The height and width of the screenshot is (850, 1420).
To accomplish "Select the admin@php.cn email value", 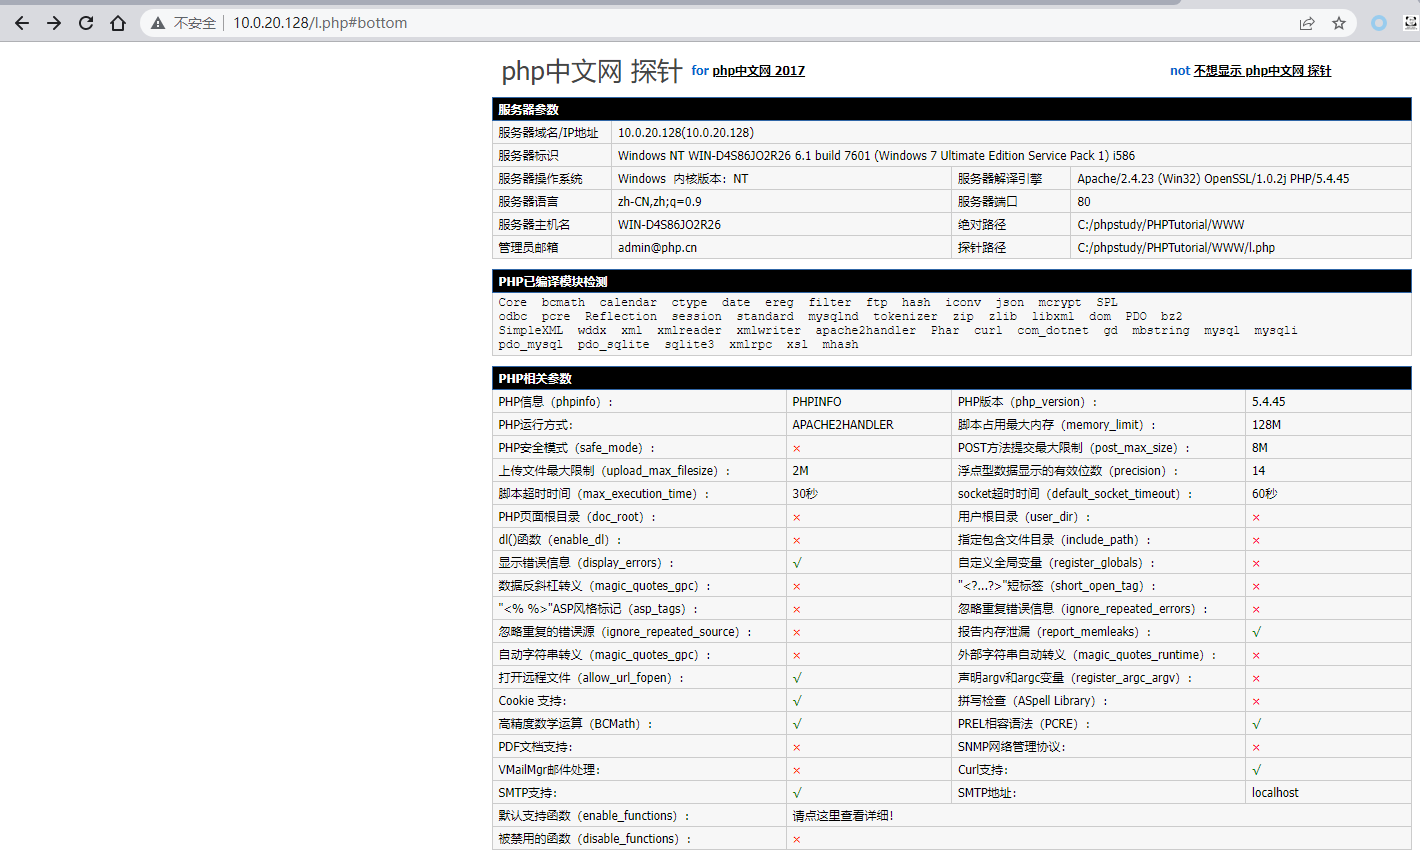I will tap(657, 248).
